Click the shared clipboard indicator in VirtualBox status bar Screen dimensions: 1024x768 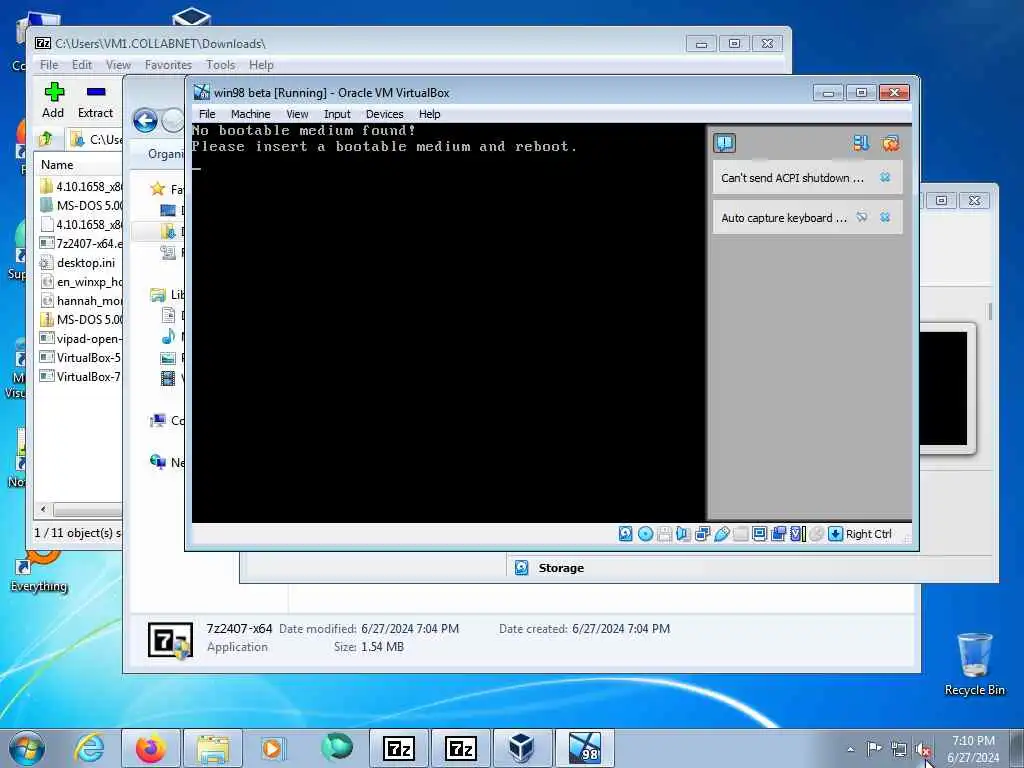click(778, 534)
